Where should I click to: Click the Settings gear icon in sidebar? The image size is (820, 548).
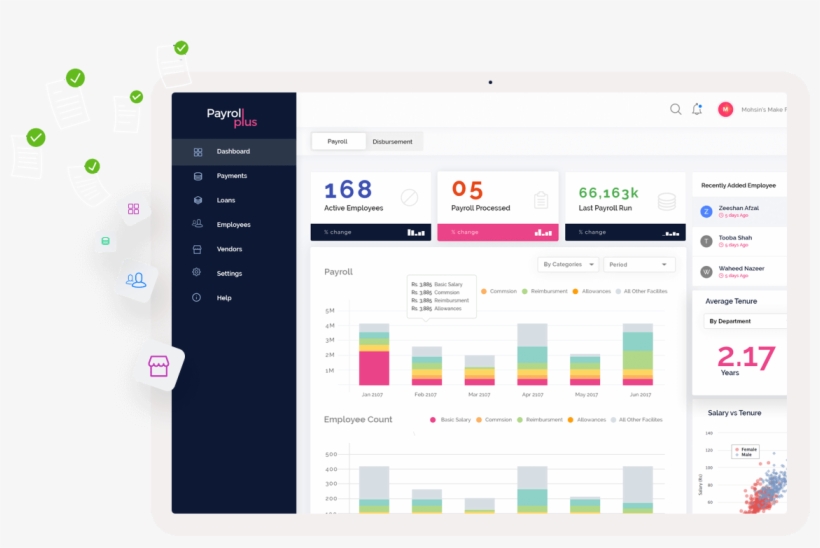point(198,273)
